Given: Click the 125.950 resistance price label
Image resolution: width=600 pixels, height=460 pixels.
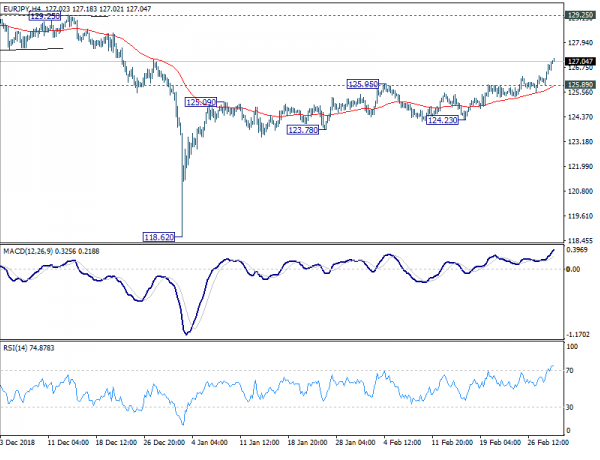Looking at the screenshot, I should pos(362,85).
